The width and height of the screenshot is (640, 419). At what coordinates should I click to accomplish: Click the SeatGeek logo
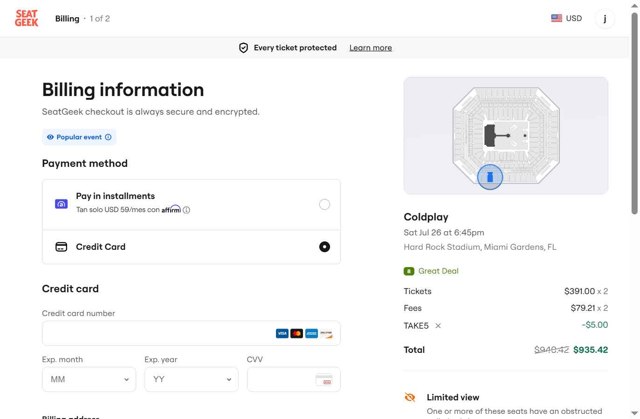click(27, 18)
